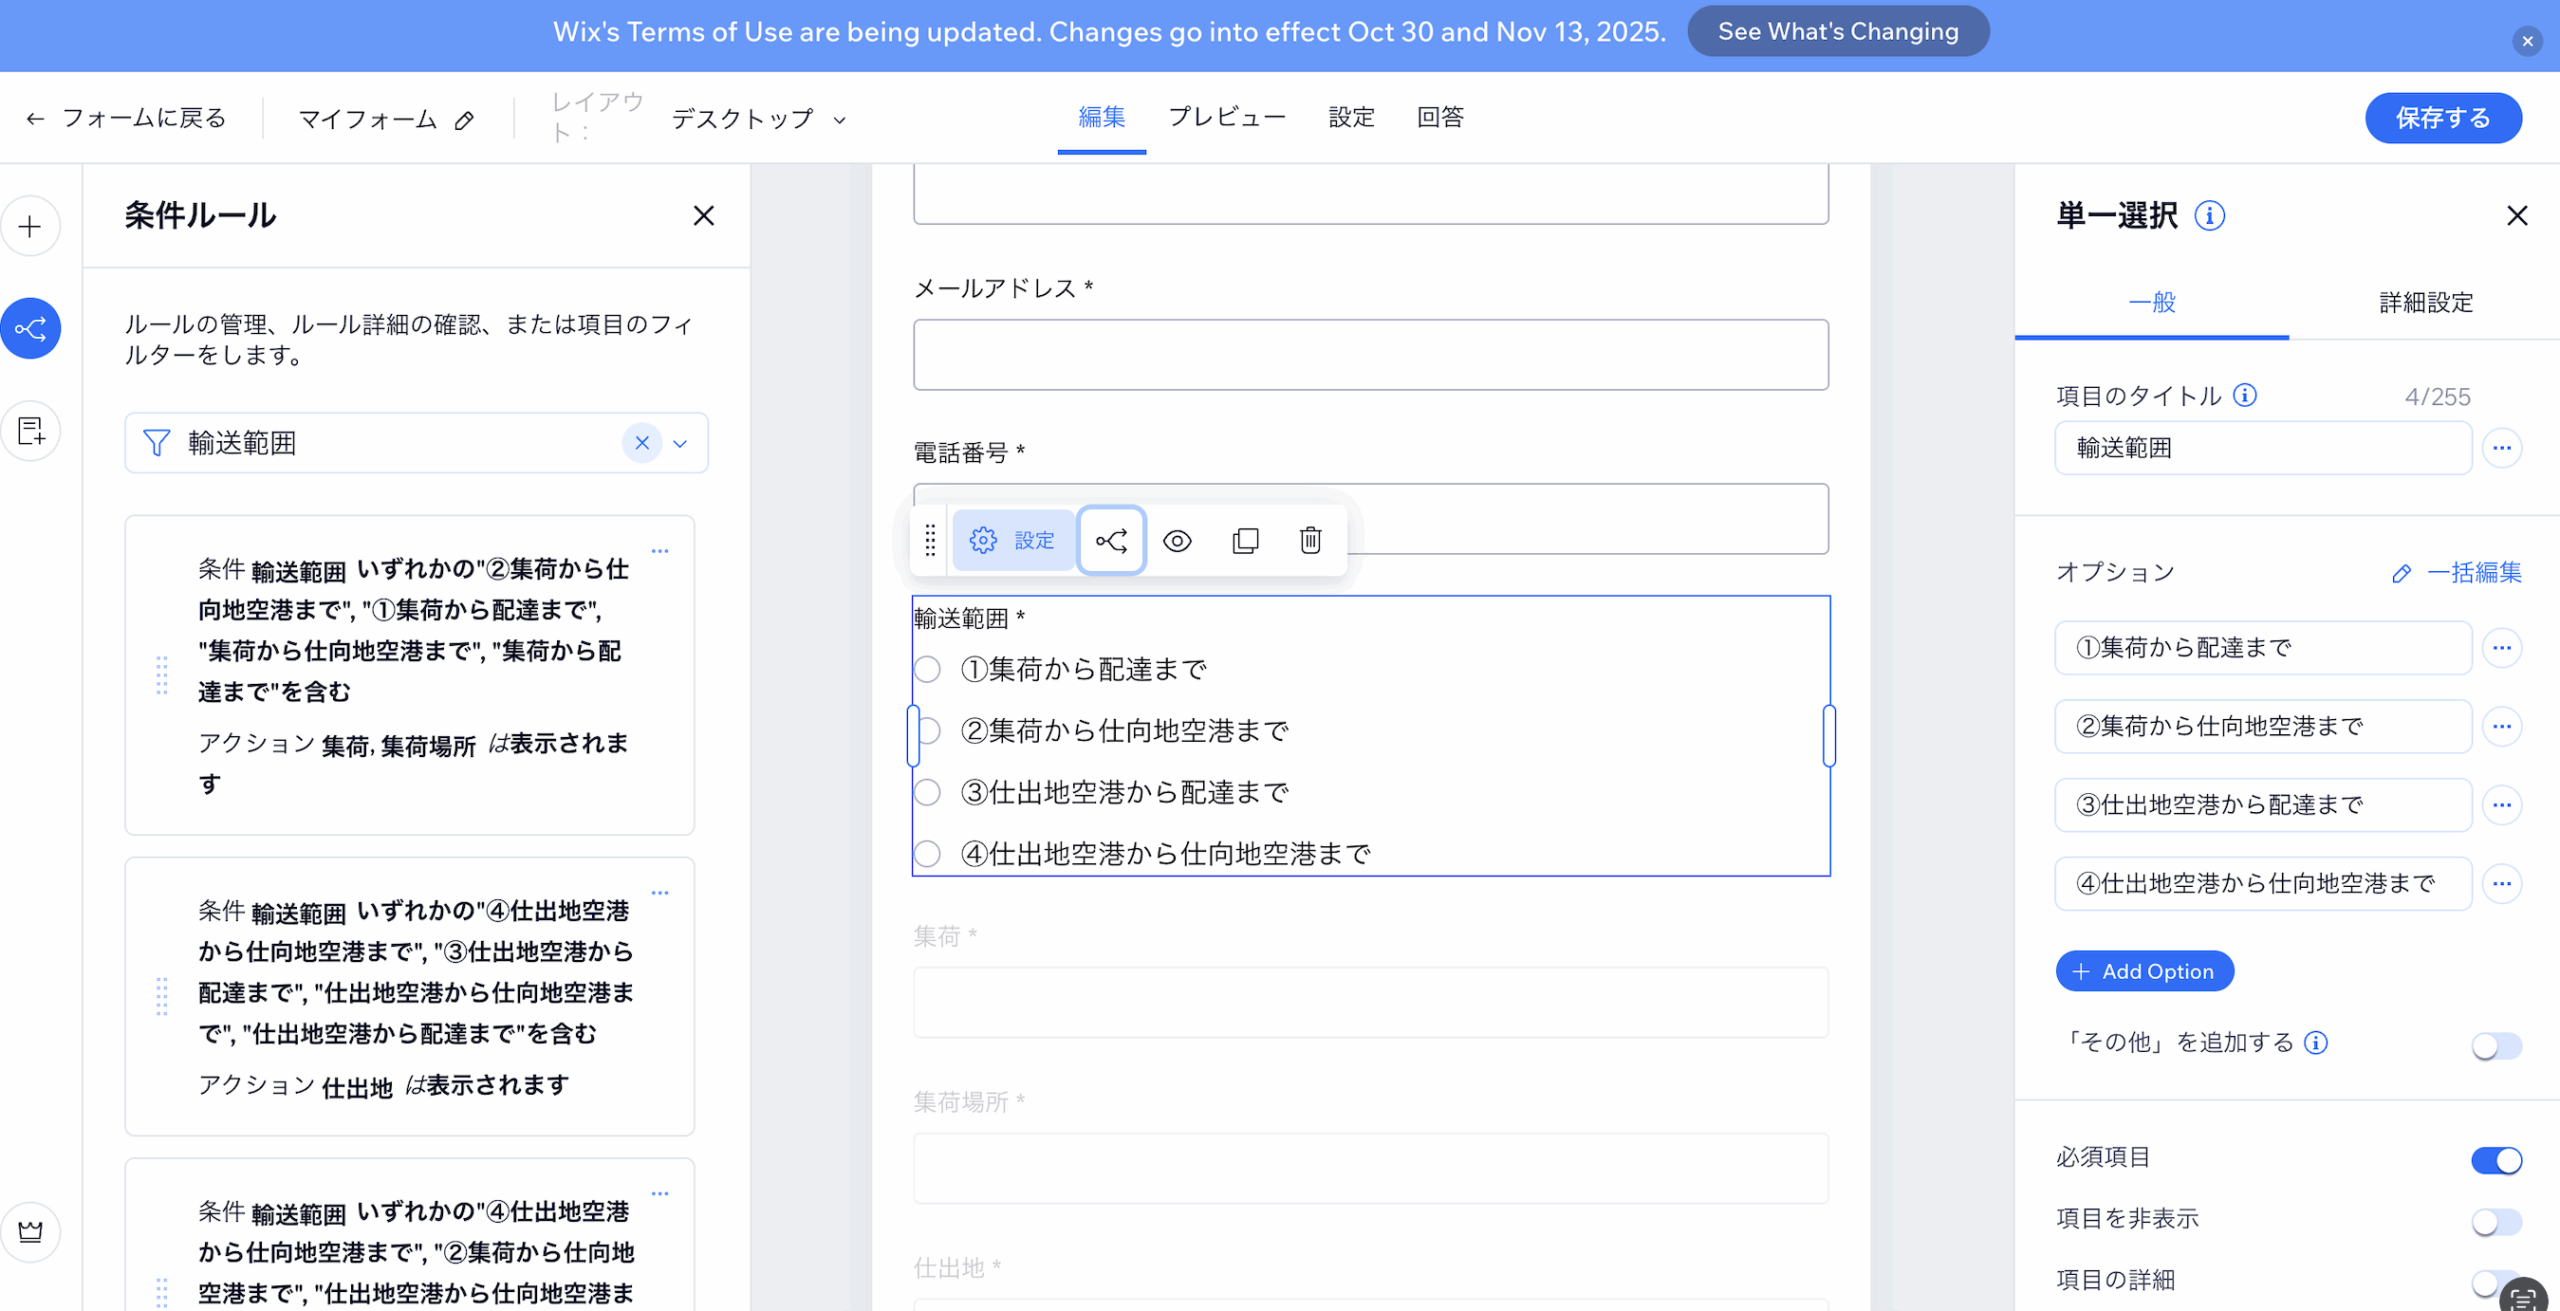Open the more menu for the ①集荷から配達まで option

(x=2502, y=648)
